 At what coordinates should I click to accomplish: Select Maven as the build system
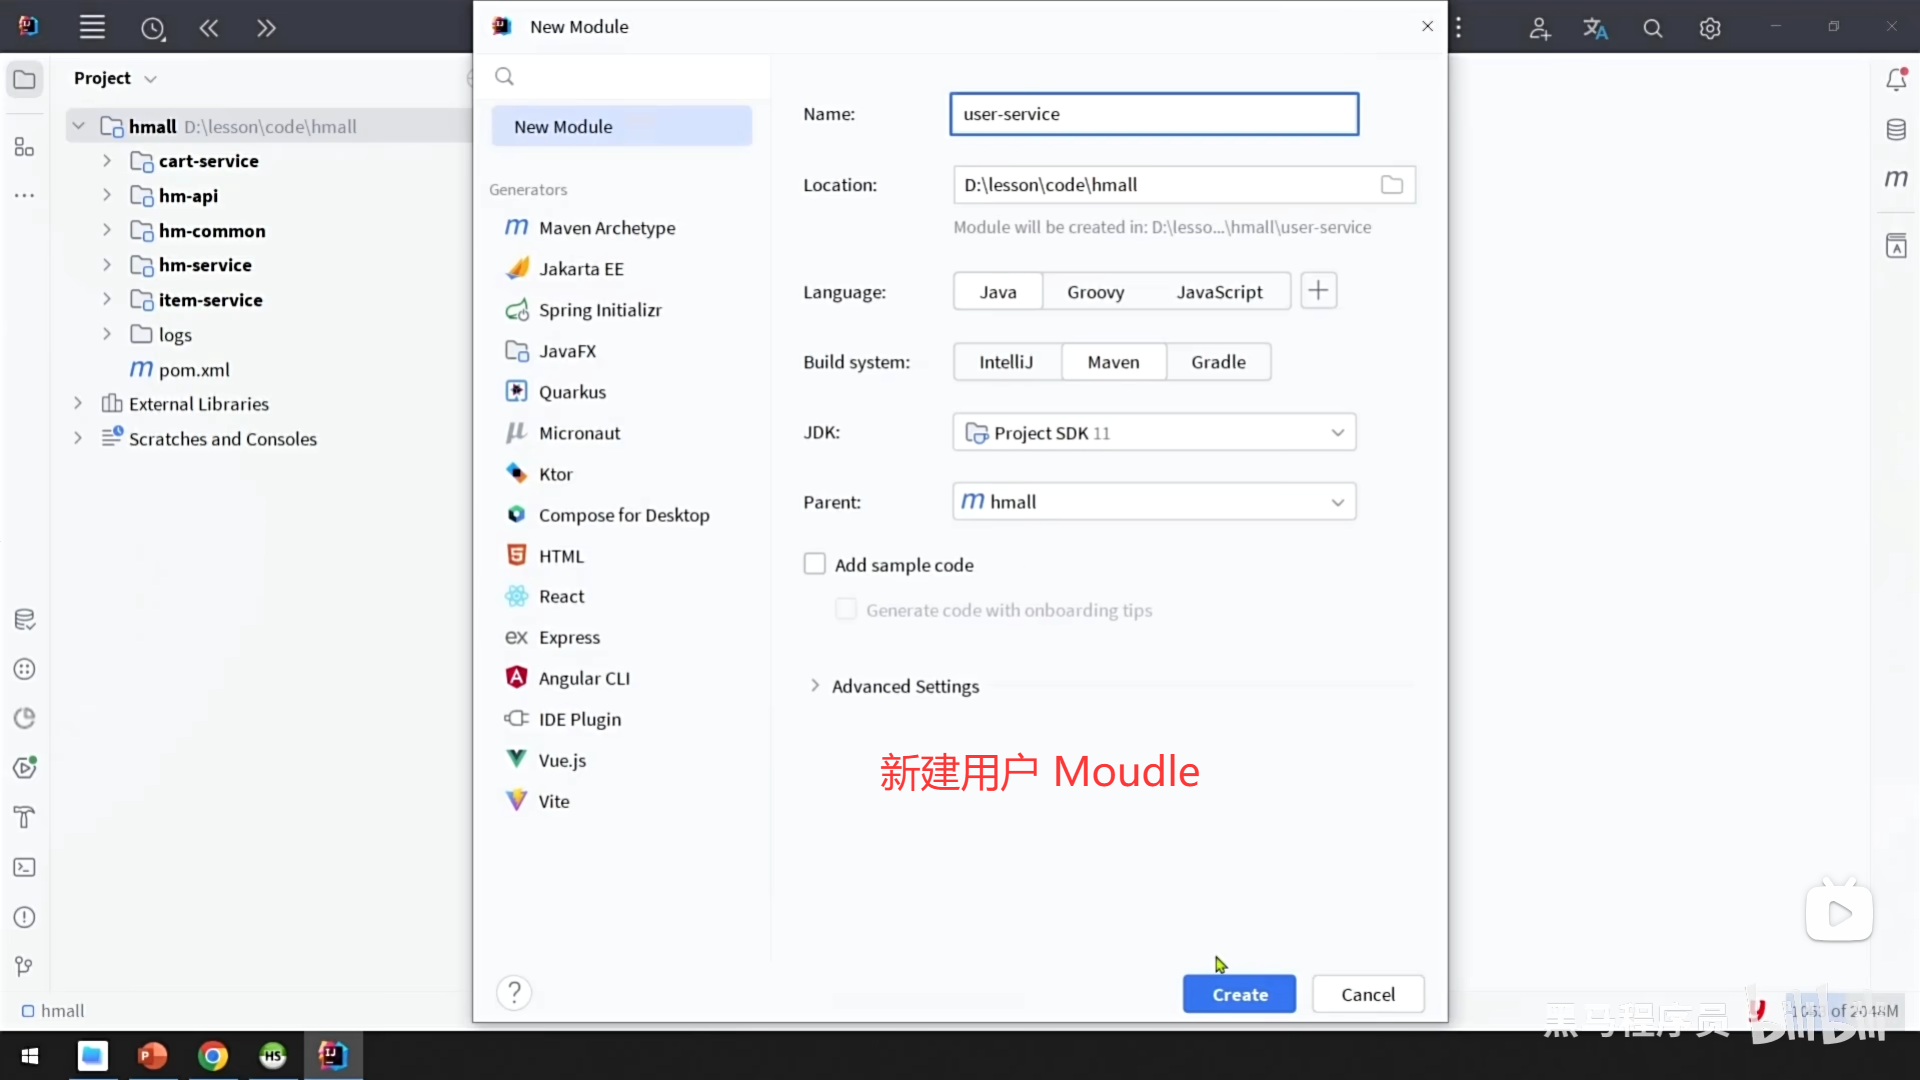[1113, 362]
